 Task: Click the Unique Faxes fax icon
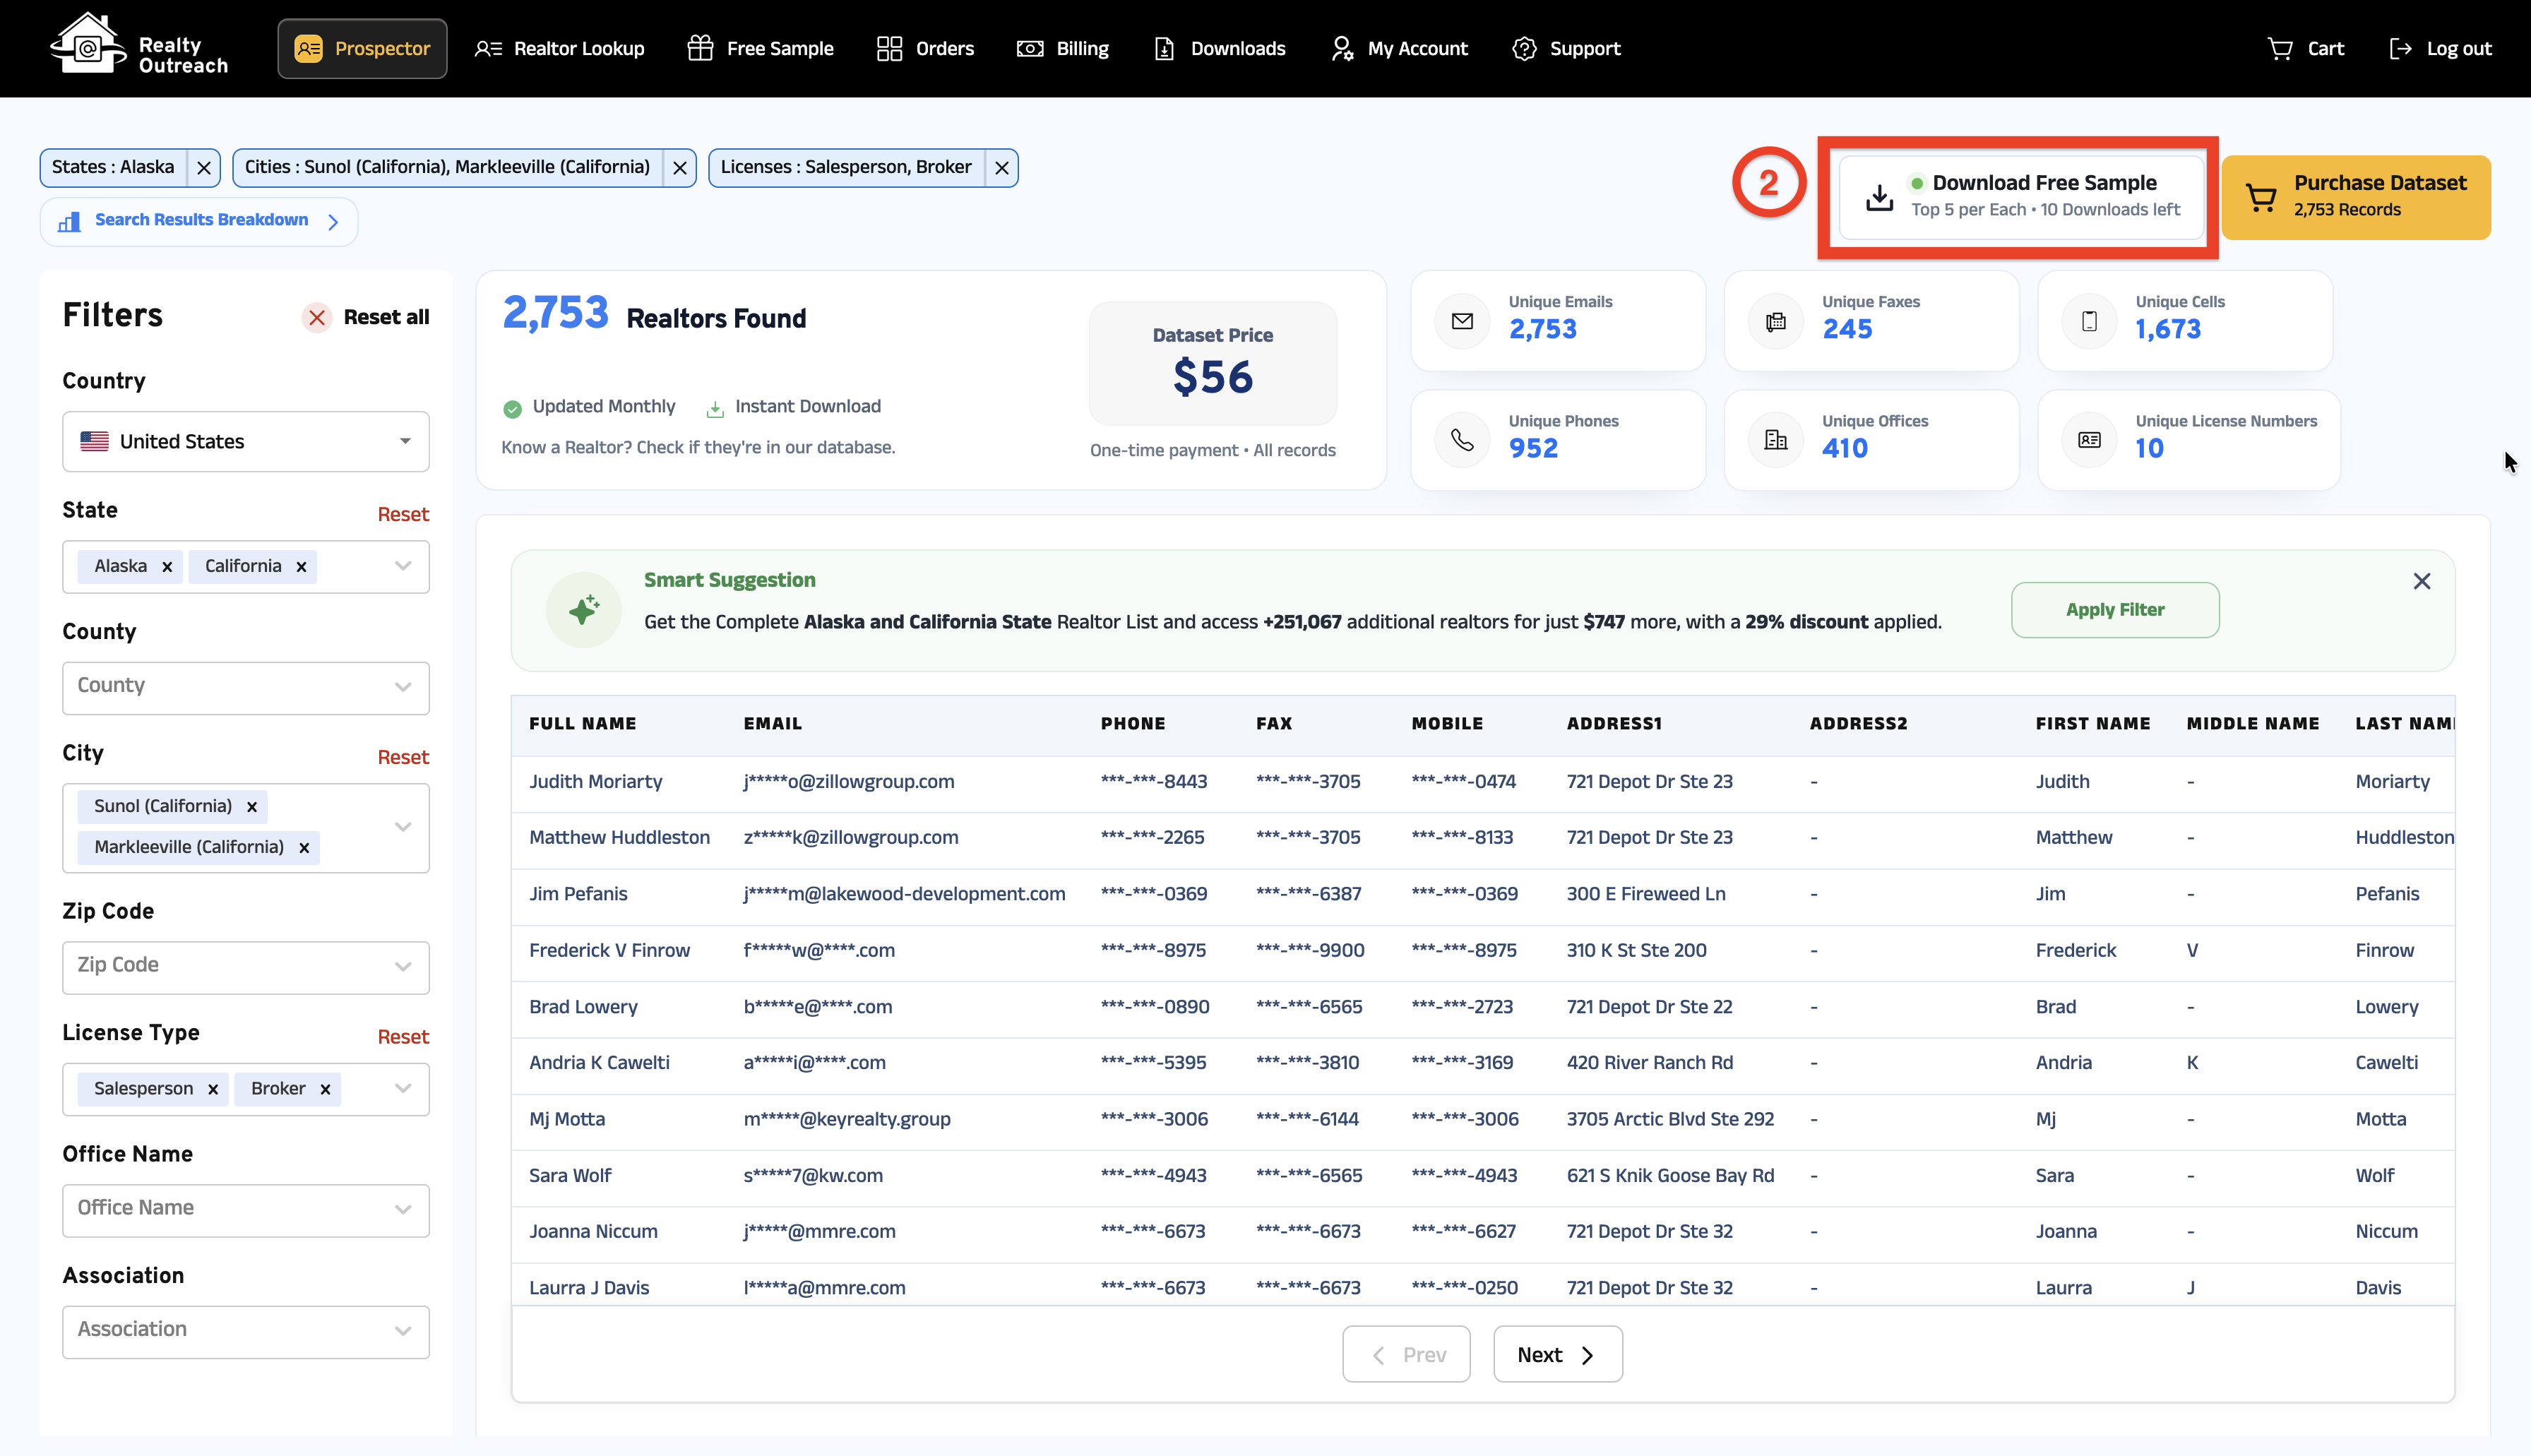1775,321
